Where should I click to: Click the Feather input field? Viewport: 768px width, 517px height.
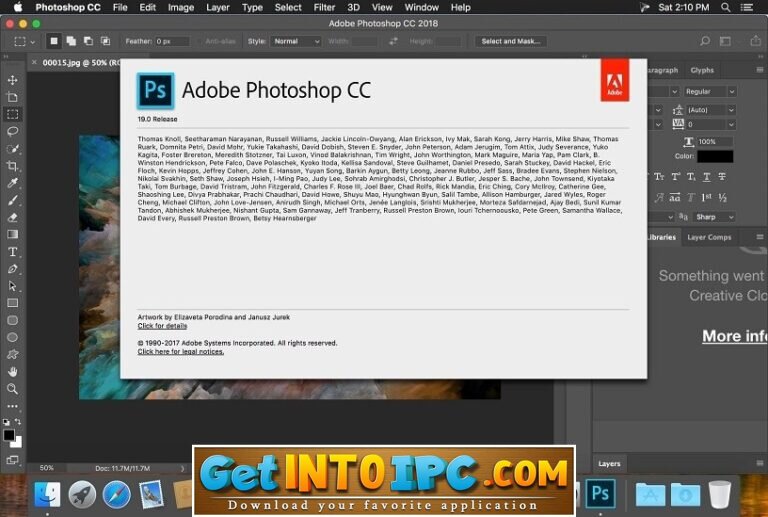coord(172,41)
